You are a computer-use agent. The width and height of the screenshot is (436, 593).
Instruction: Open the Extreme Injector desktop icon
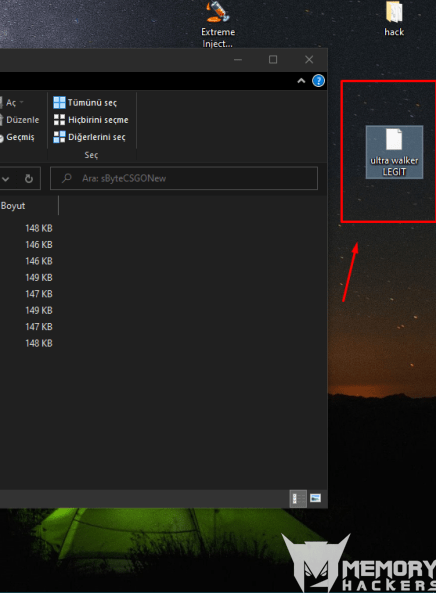(x=218, y=23)
